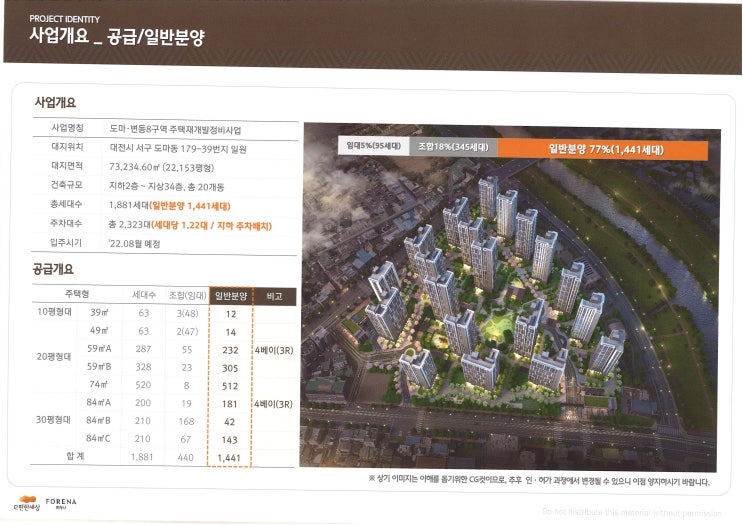The width and height of the screenshot is (743, 525).
Task: Click the 대지위치 row label
Action: 67,147
